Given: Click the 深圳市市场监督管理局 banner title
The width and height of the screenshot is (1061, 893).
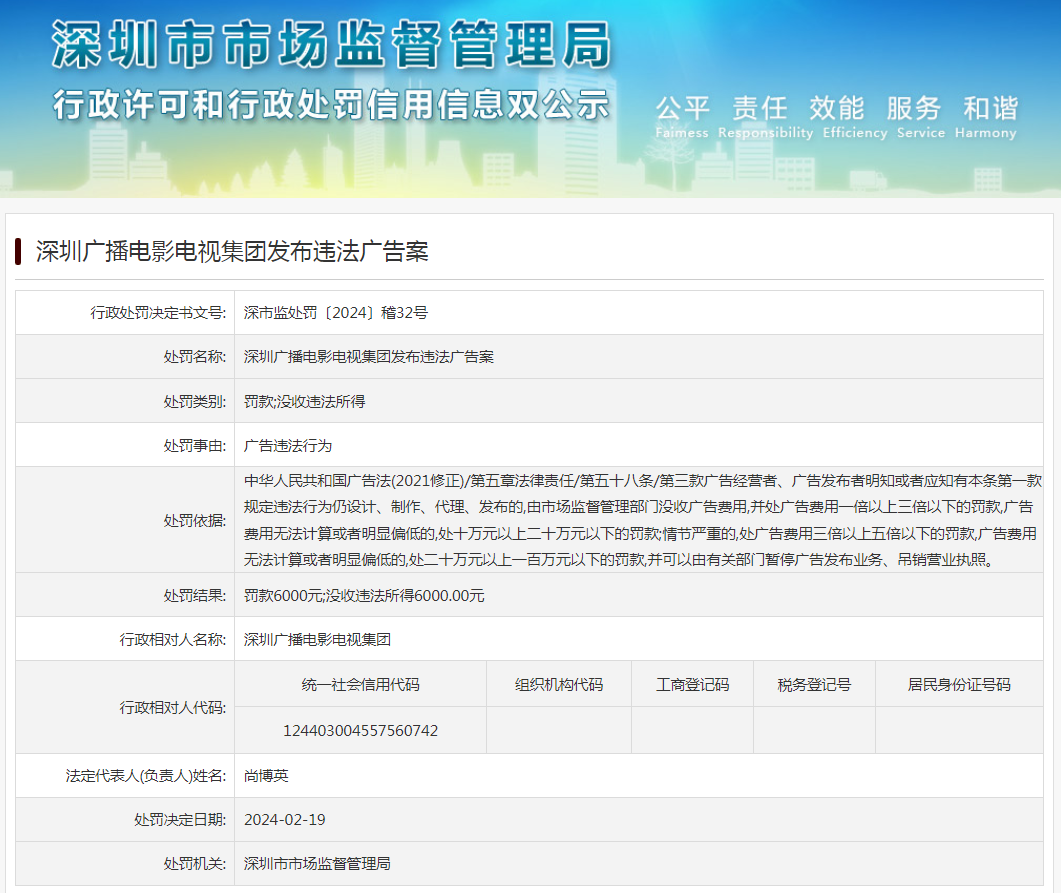Looking at the screenshot, I should coord(332,45).
